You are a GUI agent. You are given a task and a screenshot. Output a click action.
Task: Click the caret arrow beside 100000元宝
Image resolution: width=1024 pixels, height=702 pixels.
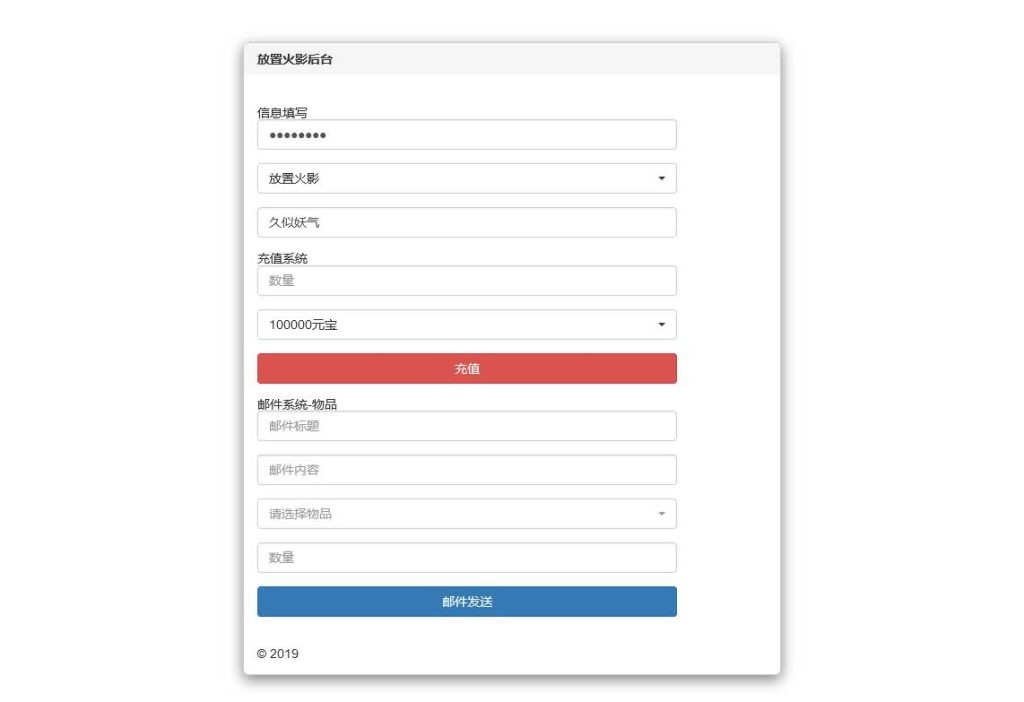point(662,324)
